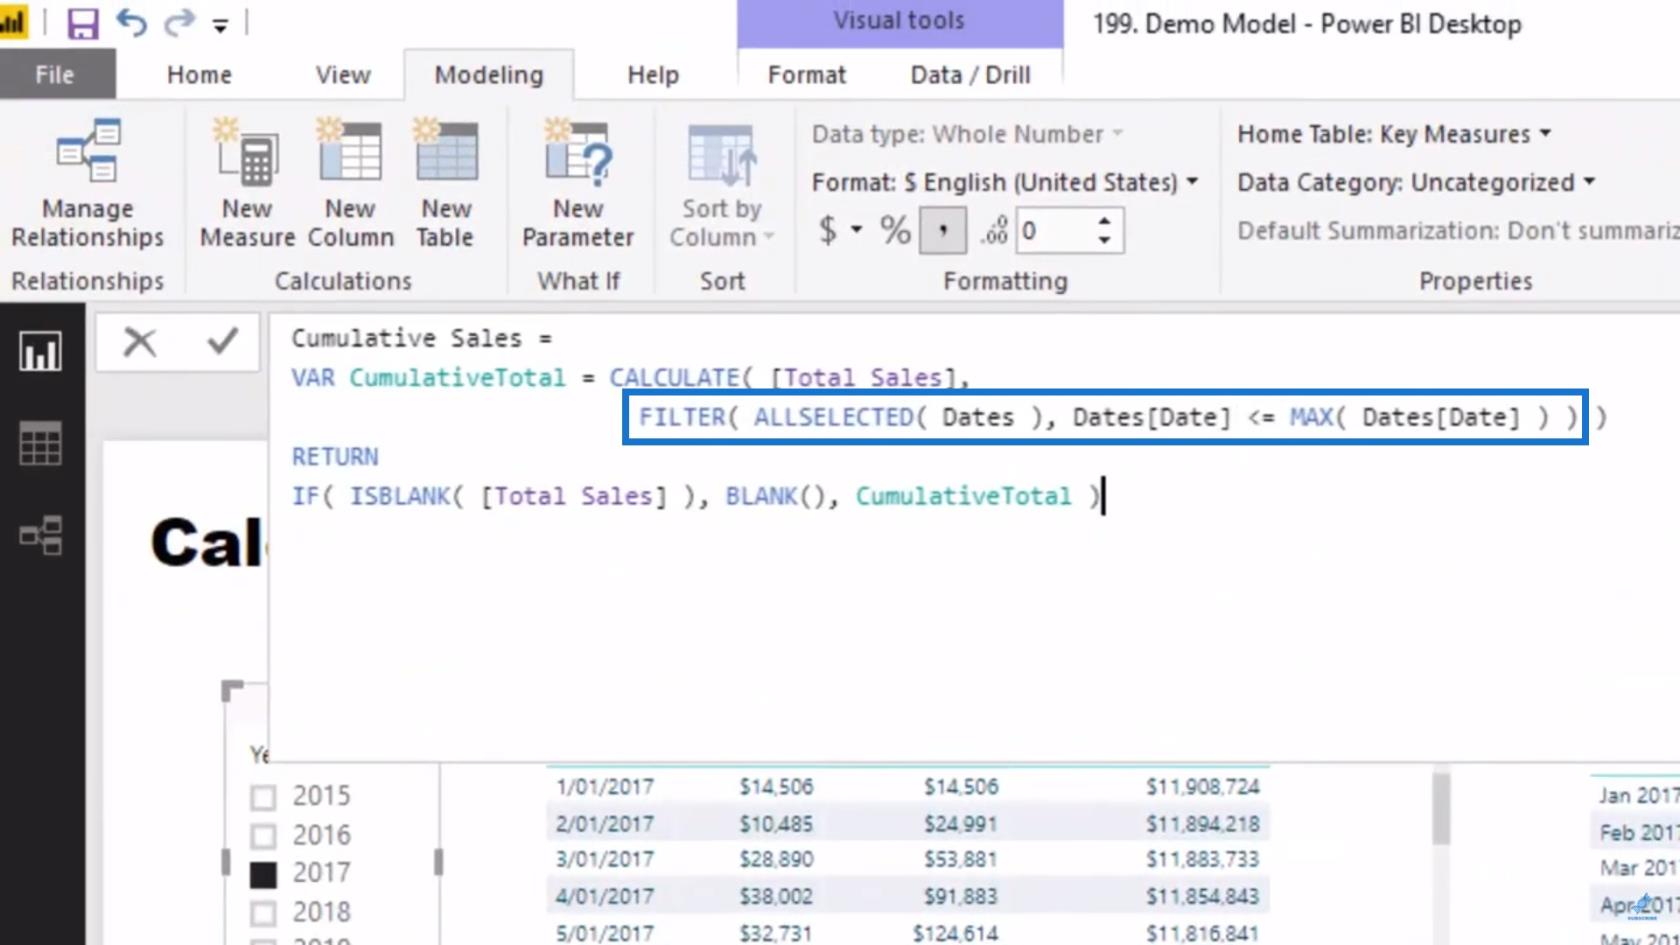Check the 2018 year slicer checkbox
The width and height of the screenshot is (1680, 945).
click(x=263, y=913)
